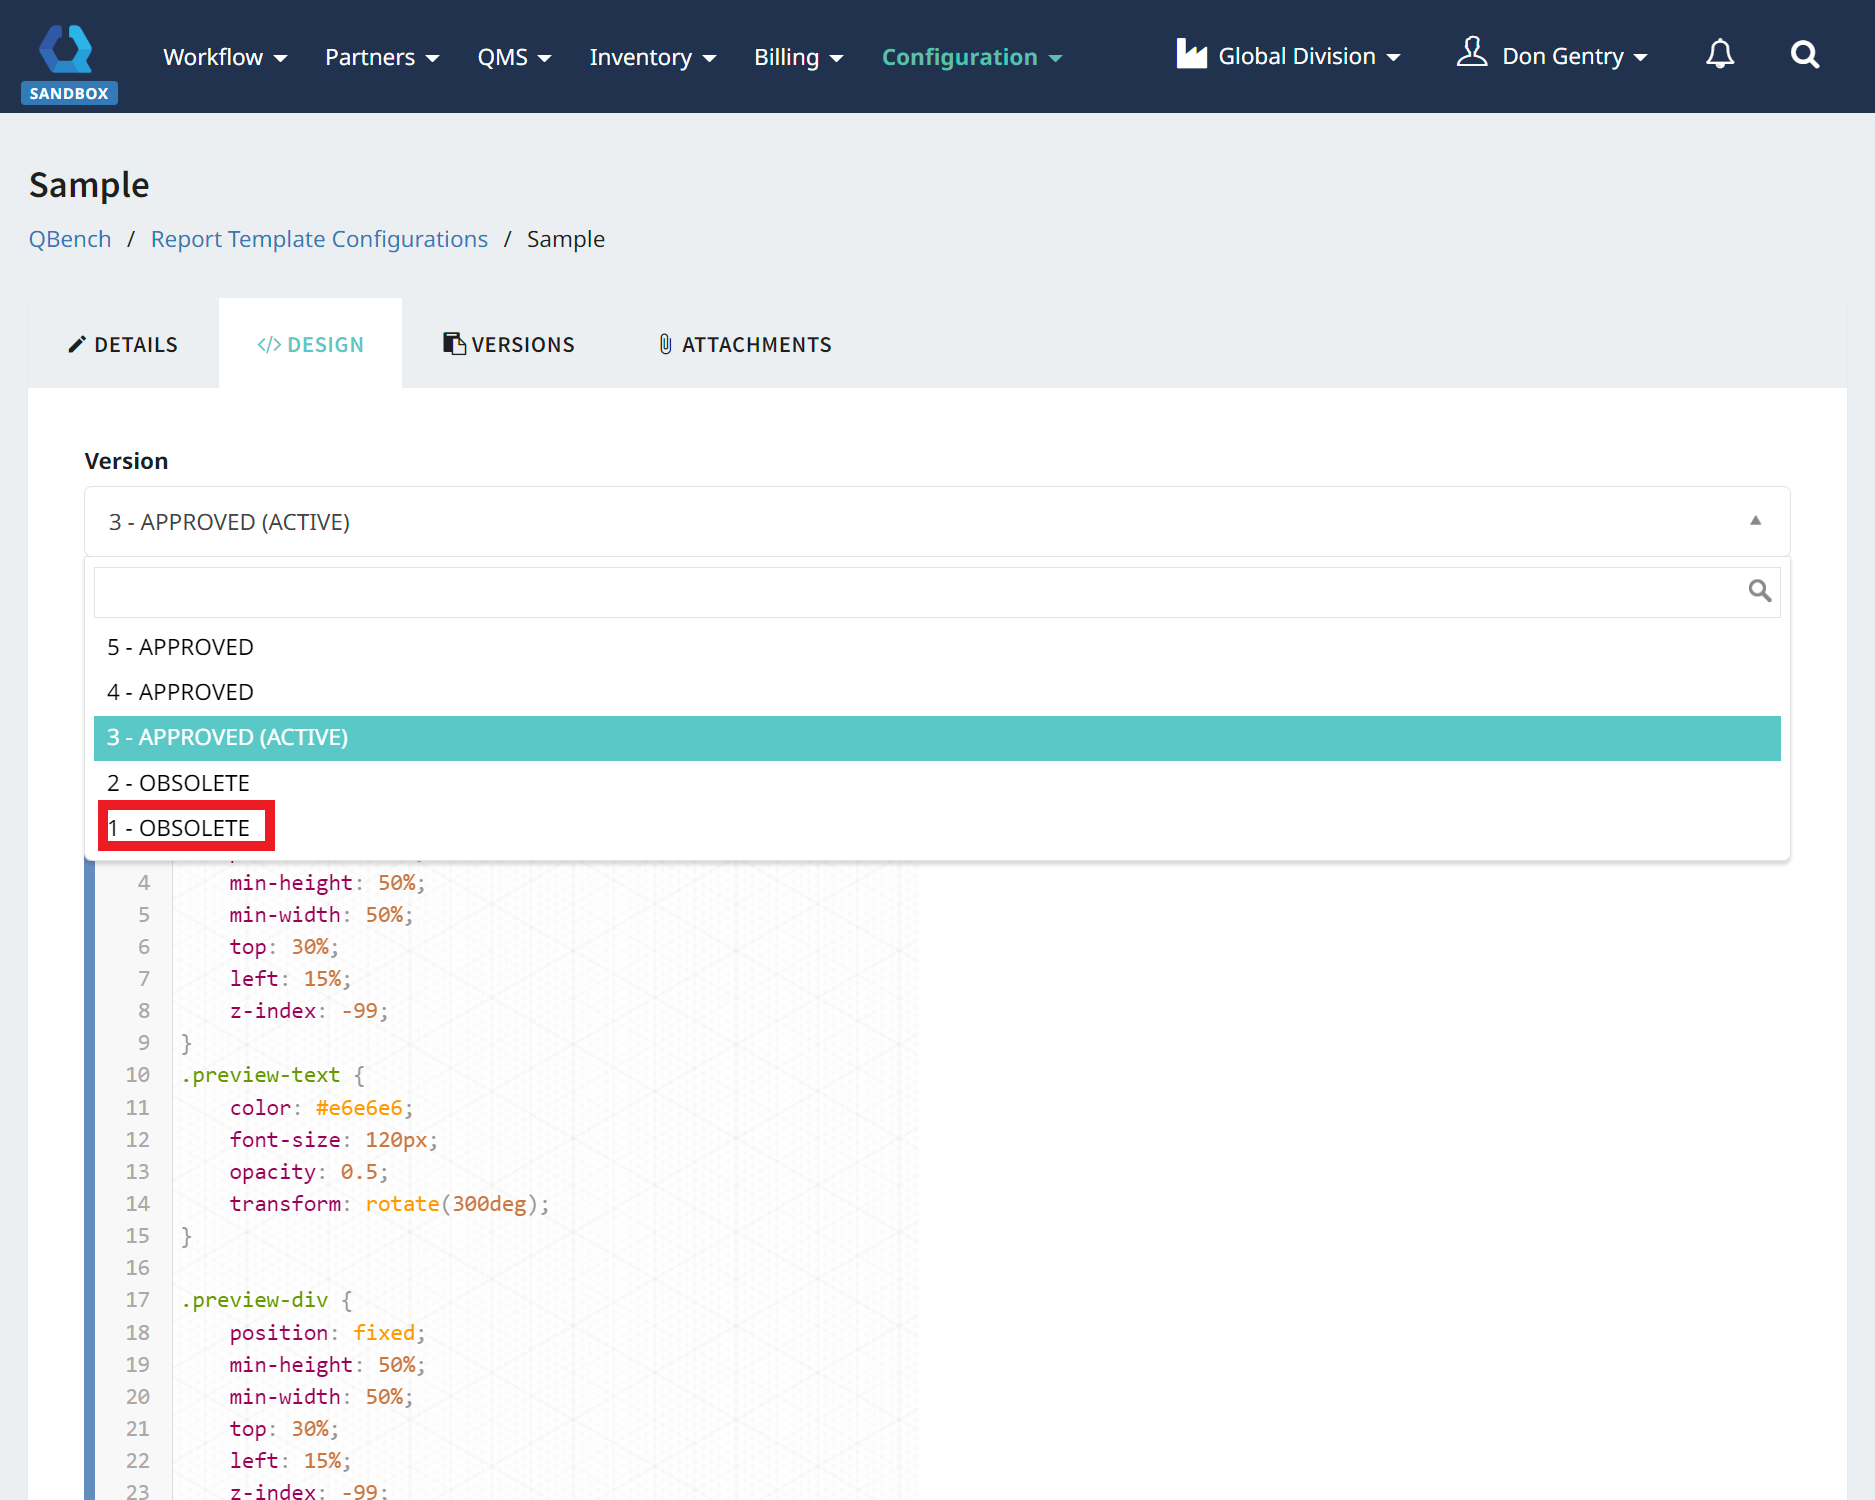Select the Design tab
1875x1500 pixels.
(311, 345)
